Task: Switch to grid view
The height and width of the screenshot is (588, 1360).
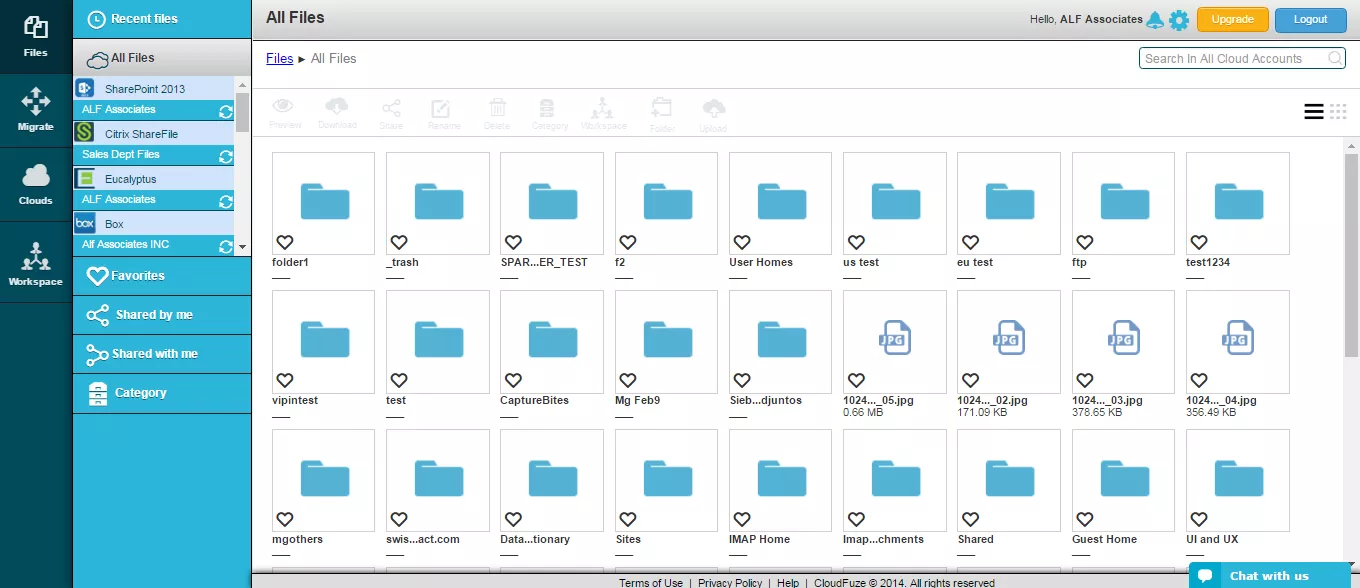Action: [1338, 112]
